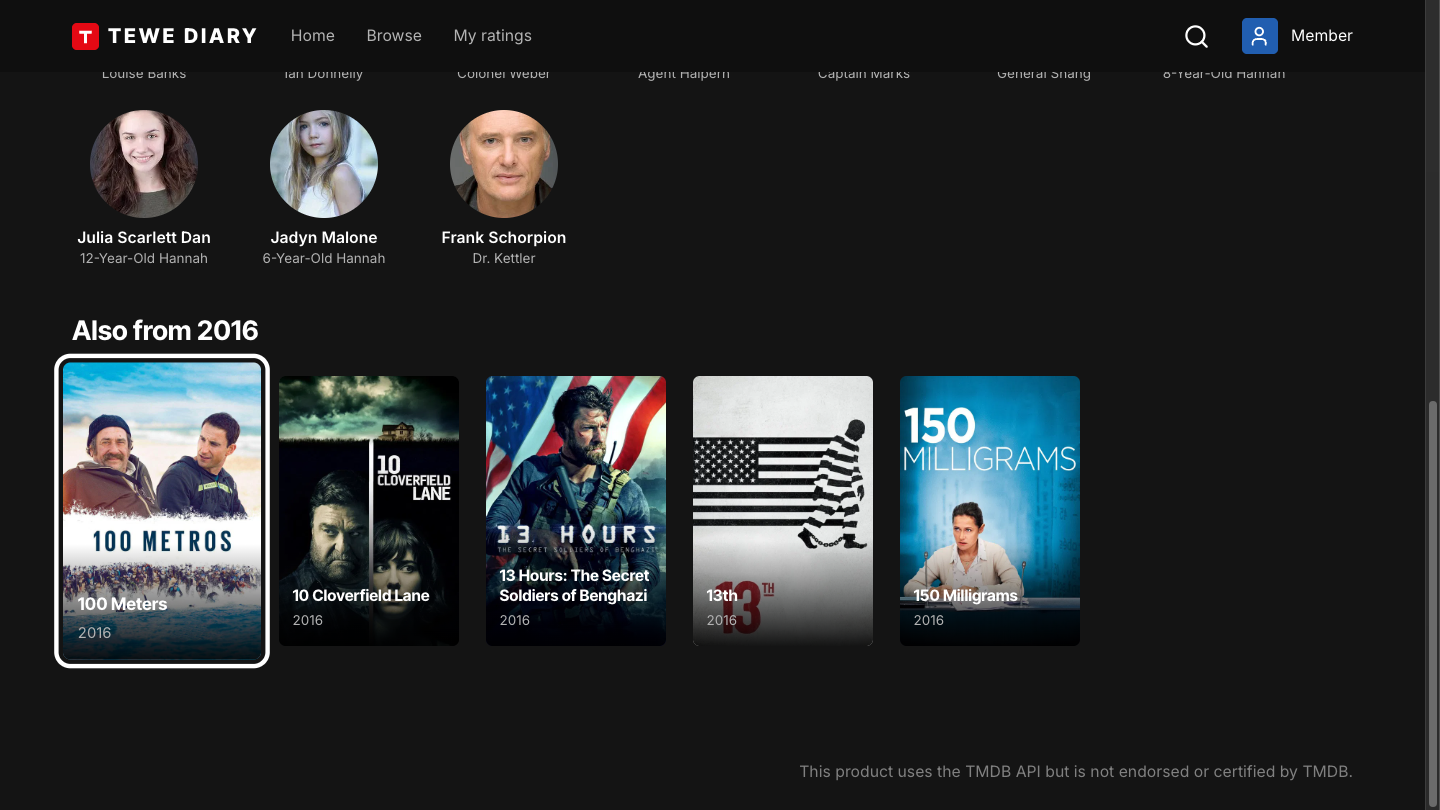Open the 13 Hours movie poster
The image size is (1440, 810).
coord(576,511)
